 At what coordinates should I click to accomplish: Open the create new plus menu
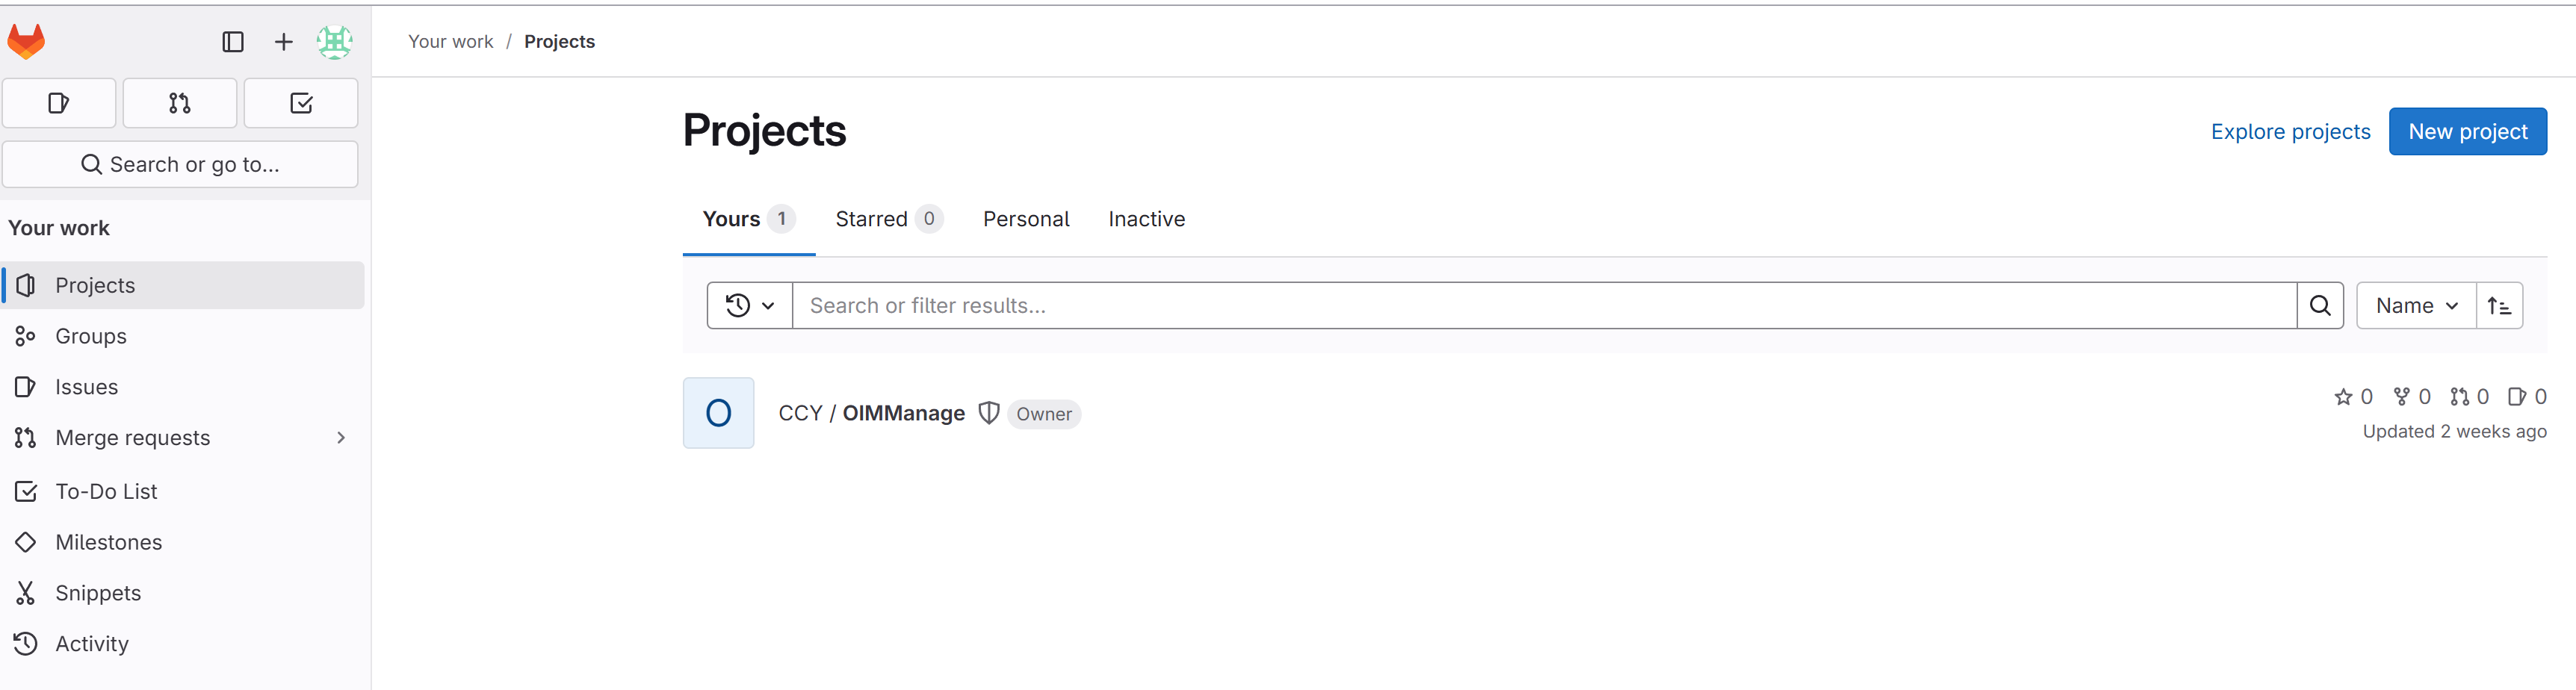(x=284, y=42)
